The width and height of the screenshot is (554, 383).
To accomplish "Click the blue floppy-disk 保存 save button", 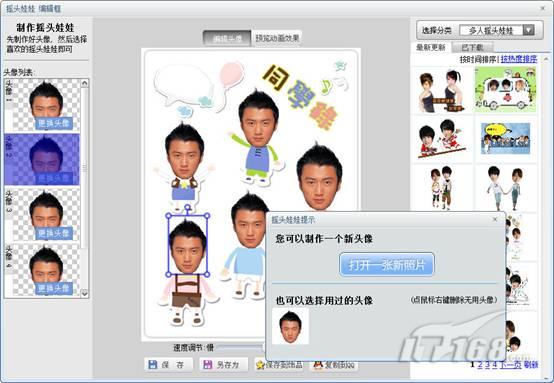I will pyautogui.click(x=169, y=365).
